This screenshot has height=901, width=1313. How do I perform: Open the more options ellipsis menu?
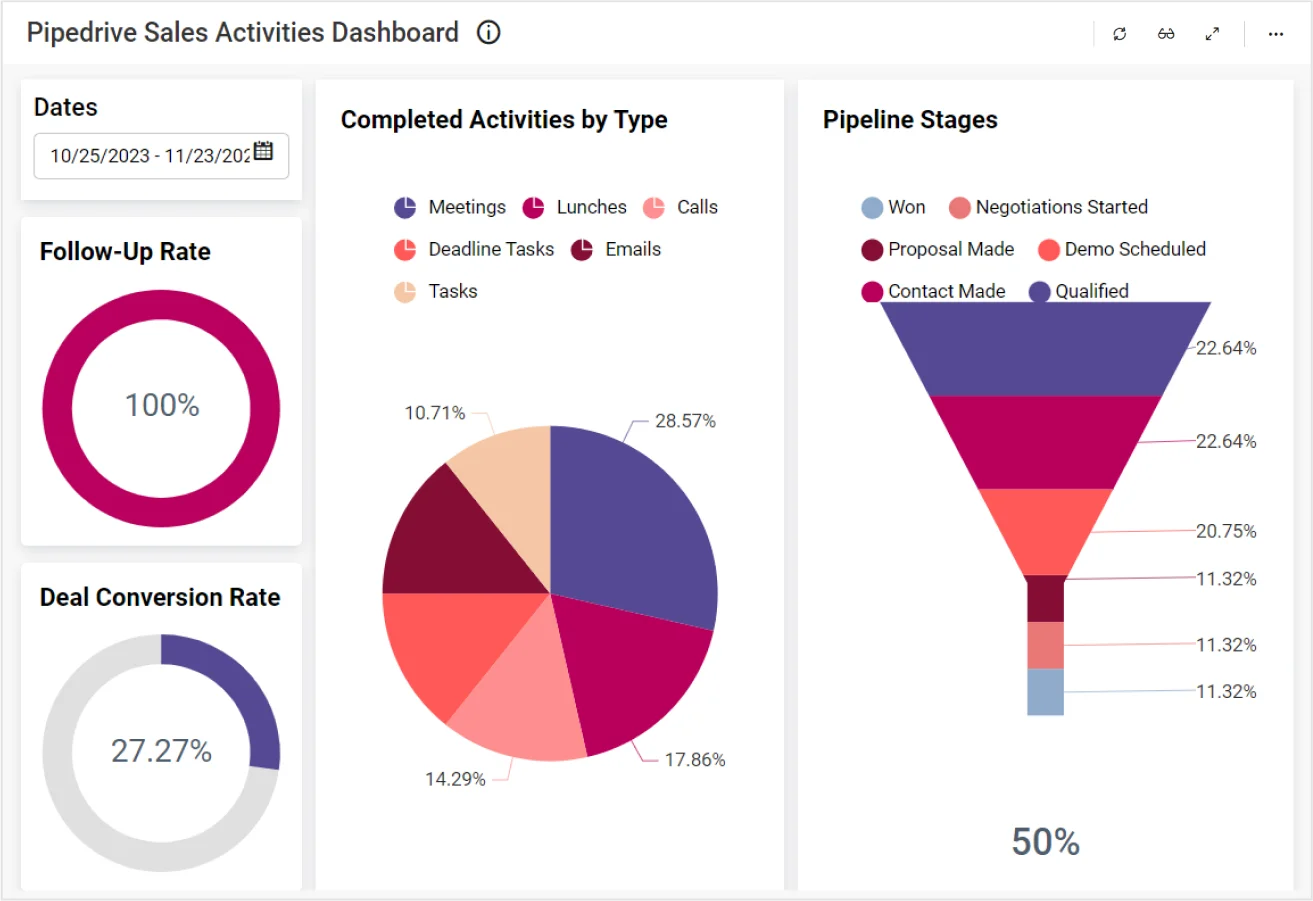pos(1275,34)
